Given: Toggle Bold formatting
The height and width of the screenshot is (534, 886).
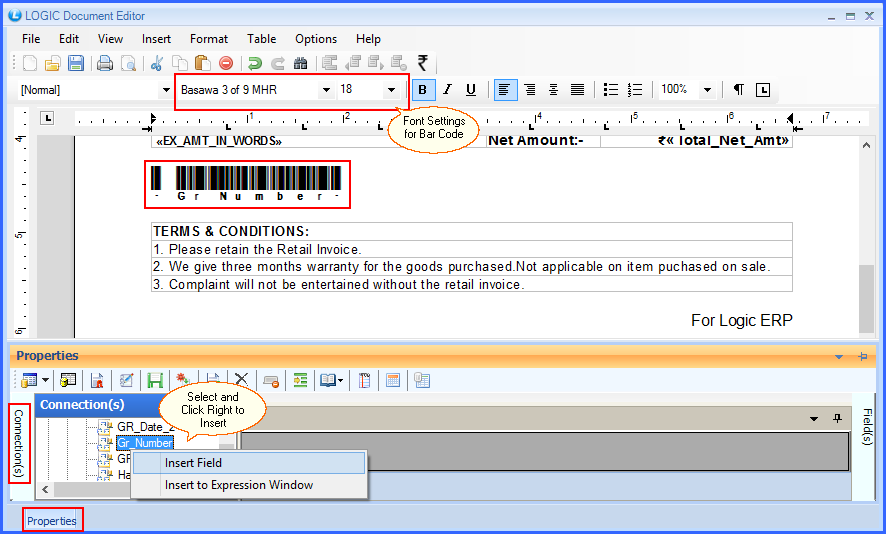Looking at the screenshot, I should (x=423, y=90).
